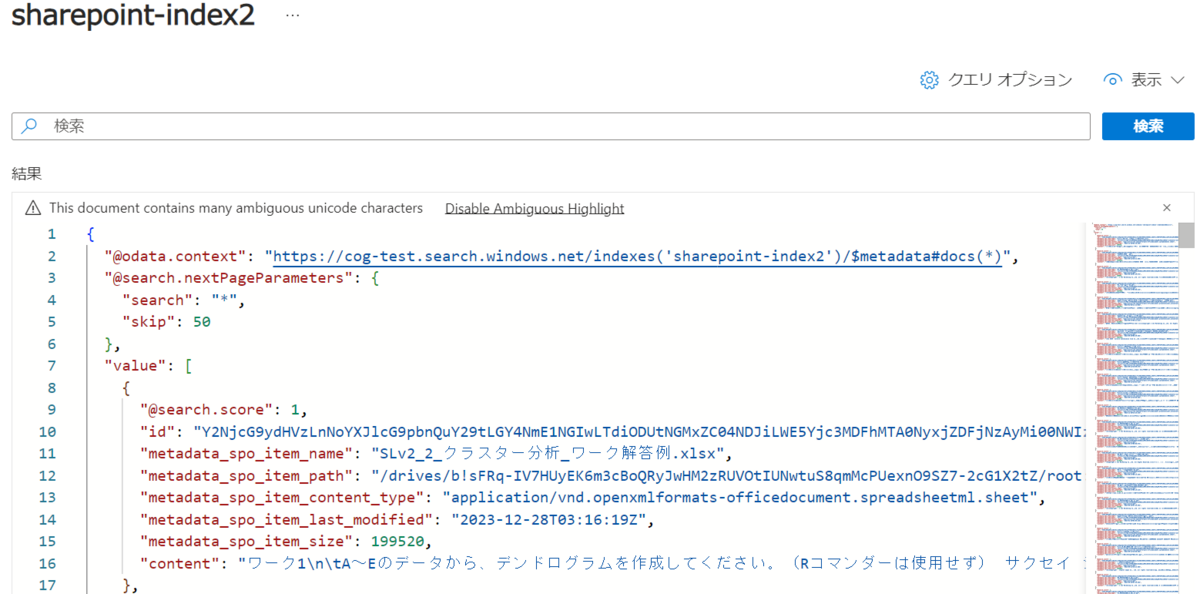The width and height of the screenshot is (1200, 594).
Task: Click the "search": "*" line
Action: (x=183, y=300)
